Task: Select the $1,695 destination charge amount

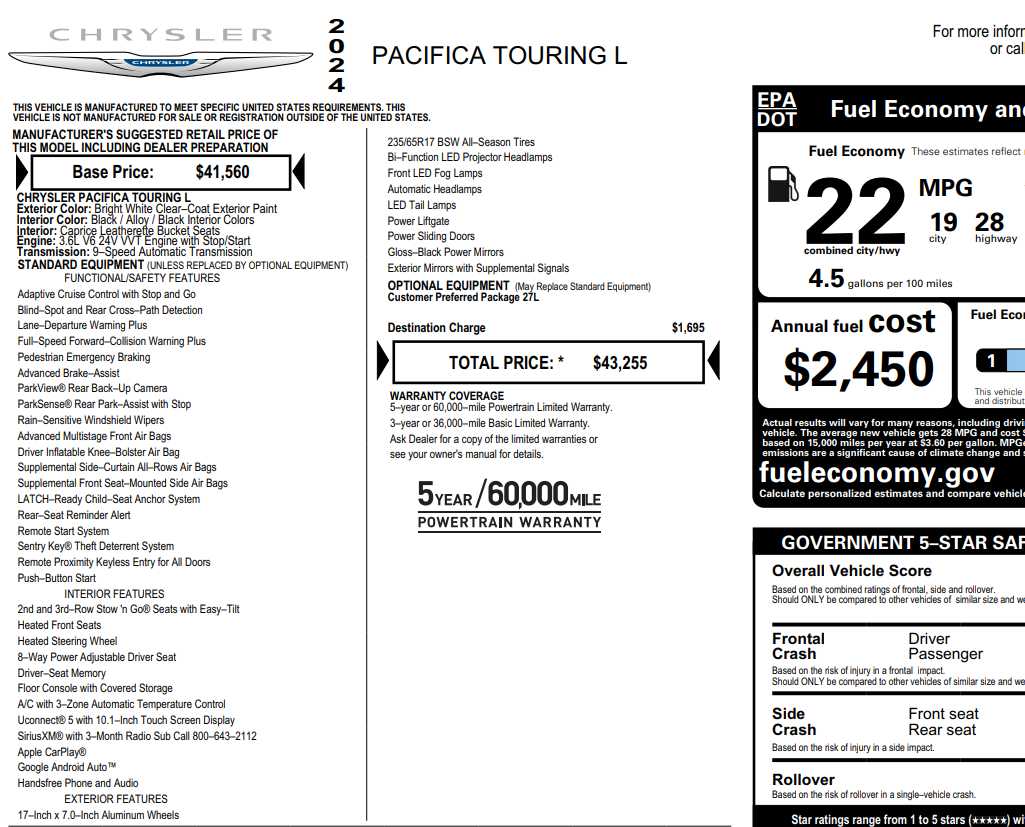Action: pyautogui.click(x=688, y=328)
